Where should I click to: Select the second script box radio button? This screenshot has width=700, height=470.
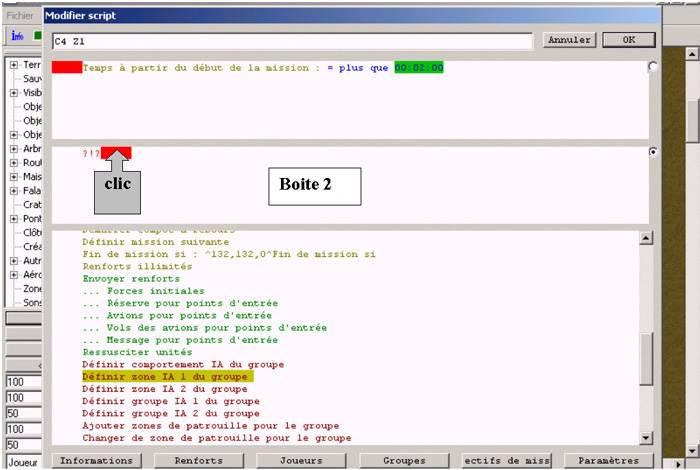[x=653, y=152]
